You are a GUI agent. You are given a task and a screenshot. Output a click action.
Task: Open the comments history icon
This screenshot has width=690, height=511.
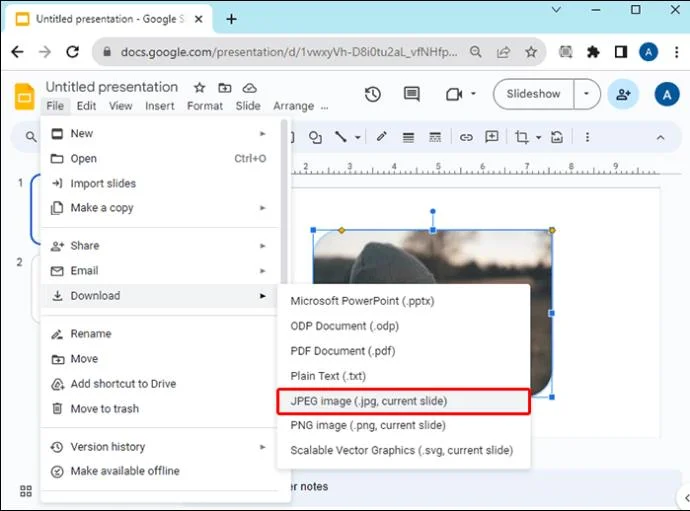click(x=411, y=94)
